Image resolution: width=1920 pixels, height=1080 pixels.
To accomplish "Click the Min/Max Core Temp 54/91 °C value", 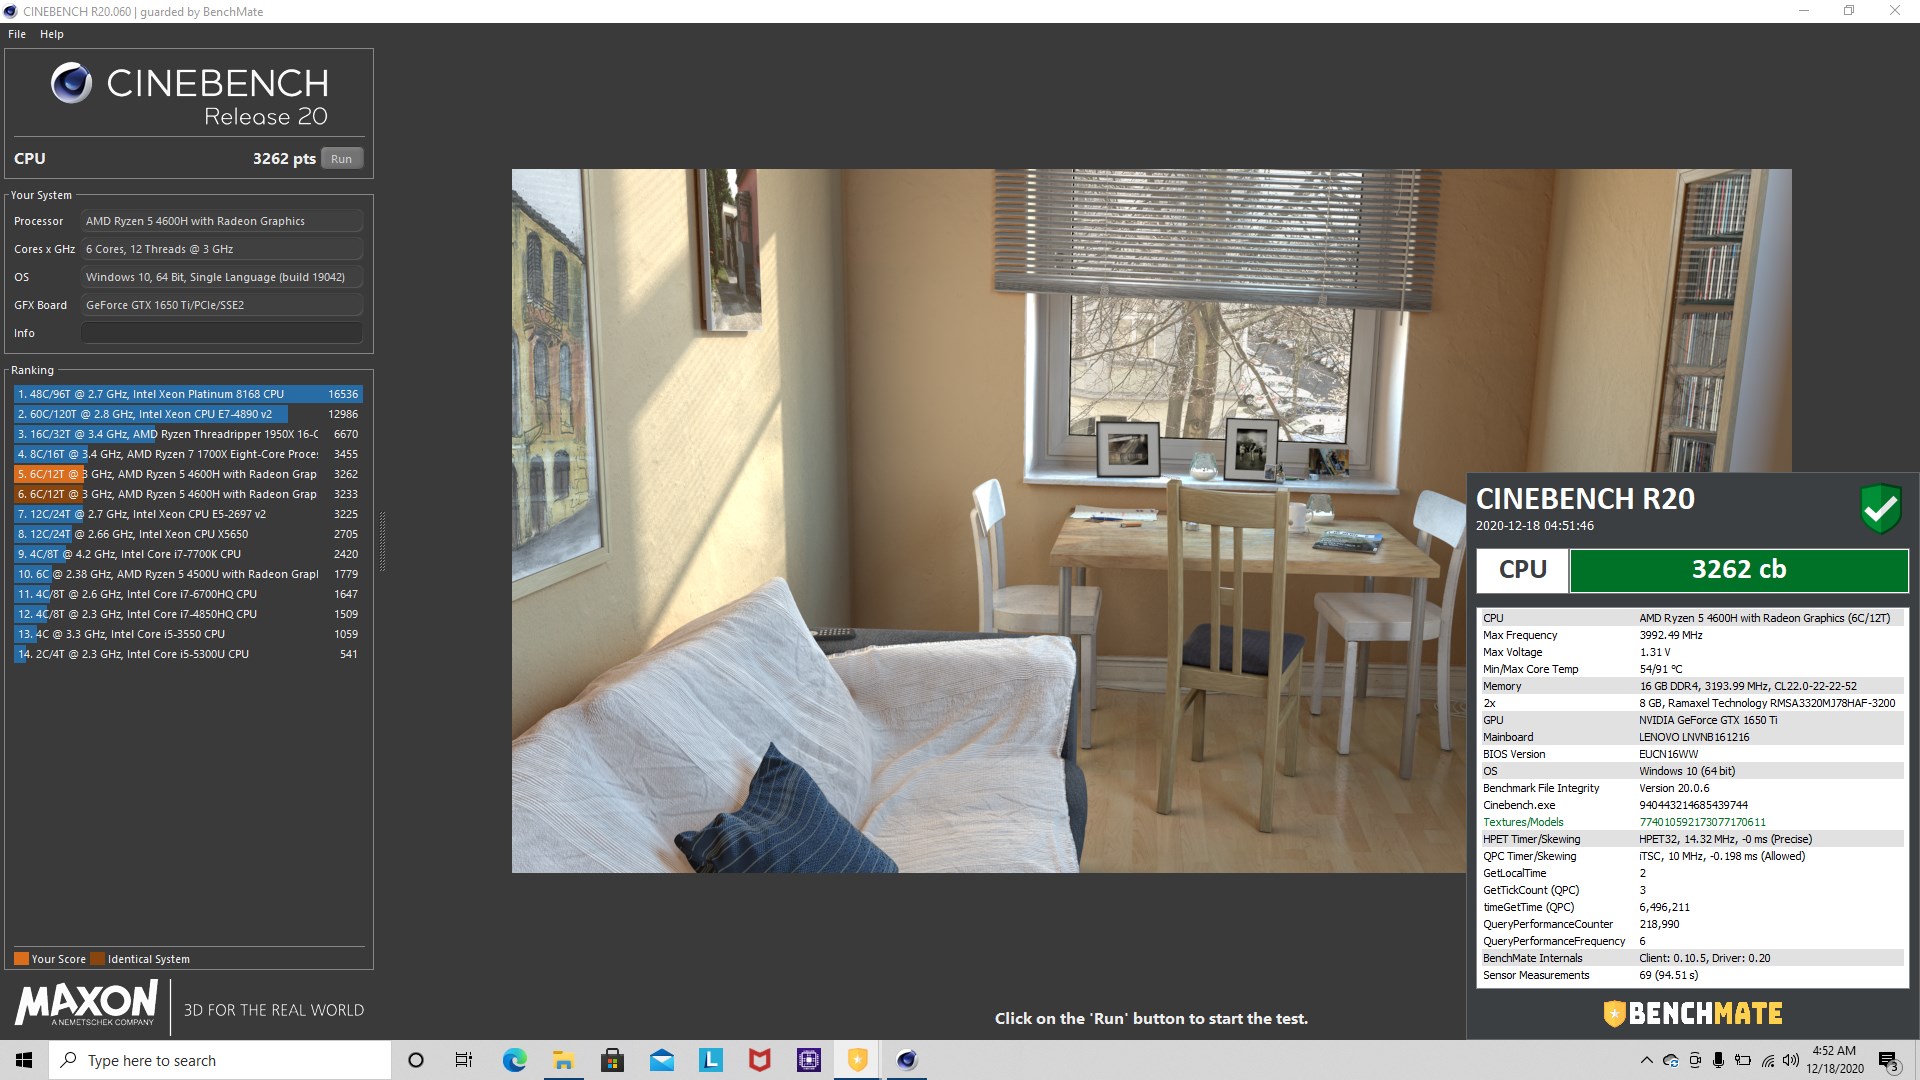I will [x=1660, y=669].
